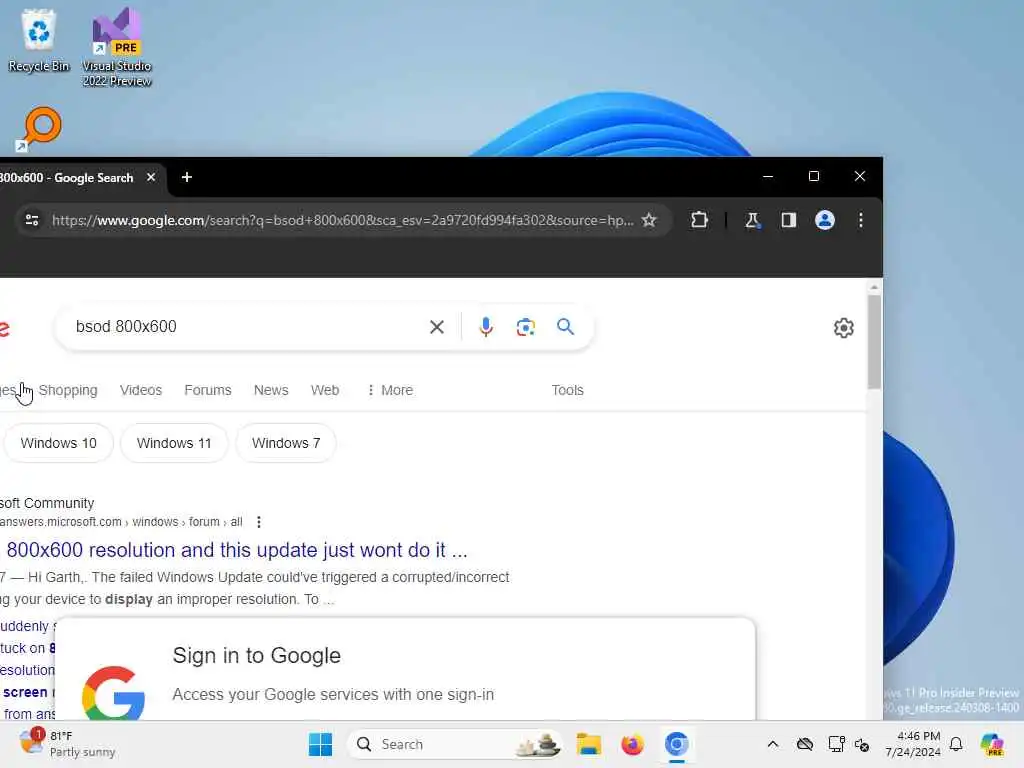Open the orange magnifier desktop shortcut
The height and width of the screenshot is (768, 1024).
[x=39, y=129]
